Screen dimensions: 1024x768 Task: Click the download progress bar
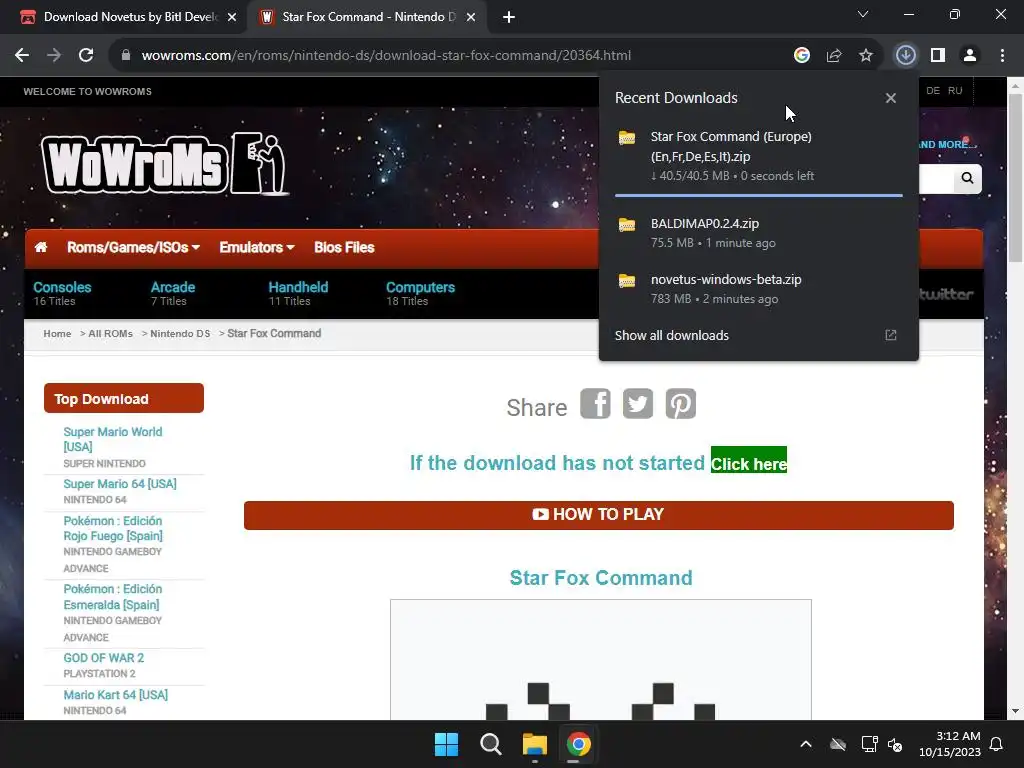click(x=759, y=195)
